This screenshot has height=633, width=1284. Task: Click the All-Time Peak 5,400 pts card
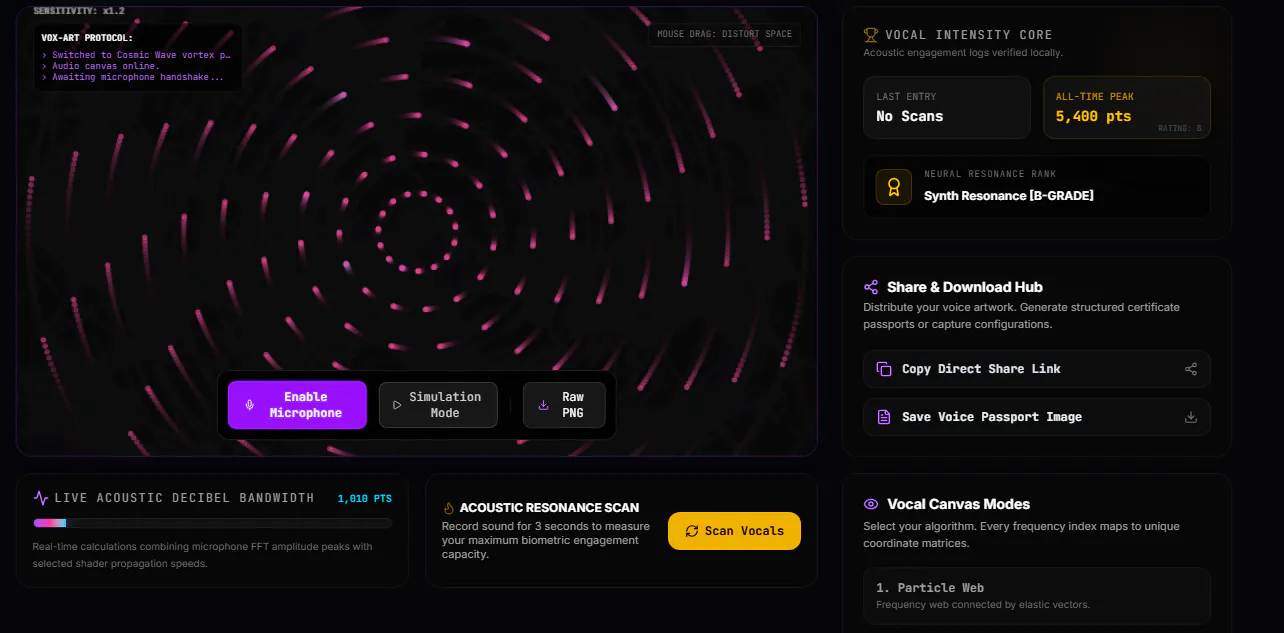(x=1127, y=107)
